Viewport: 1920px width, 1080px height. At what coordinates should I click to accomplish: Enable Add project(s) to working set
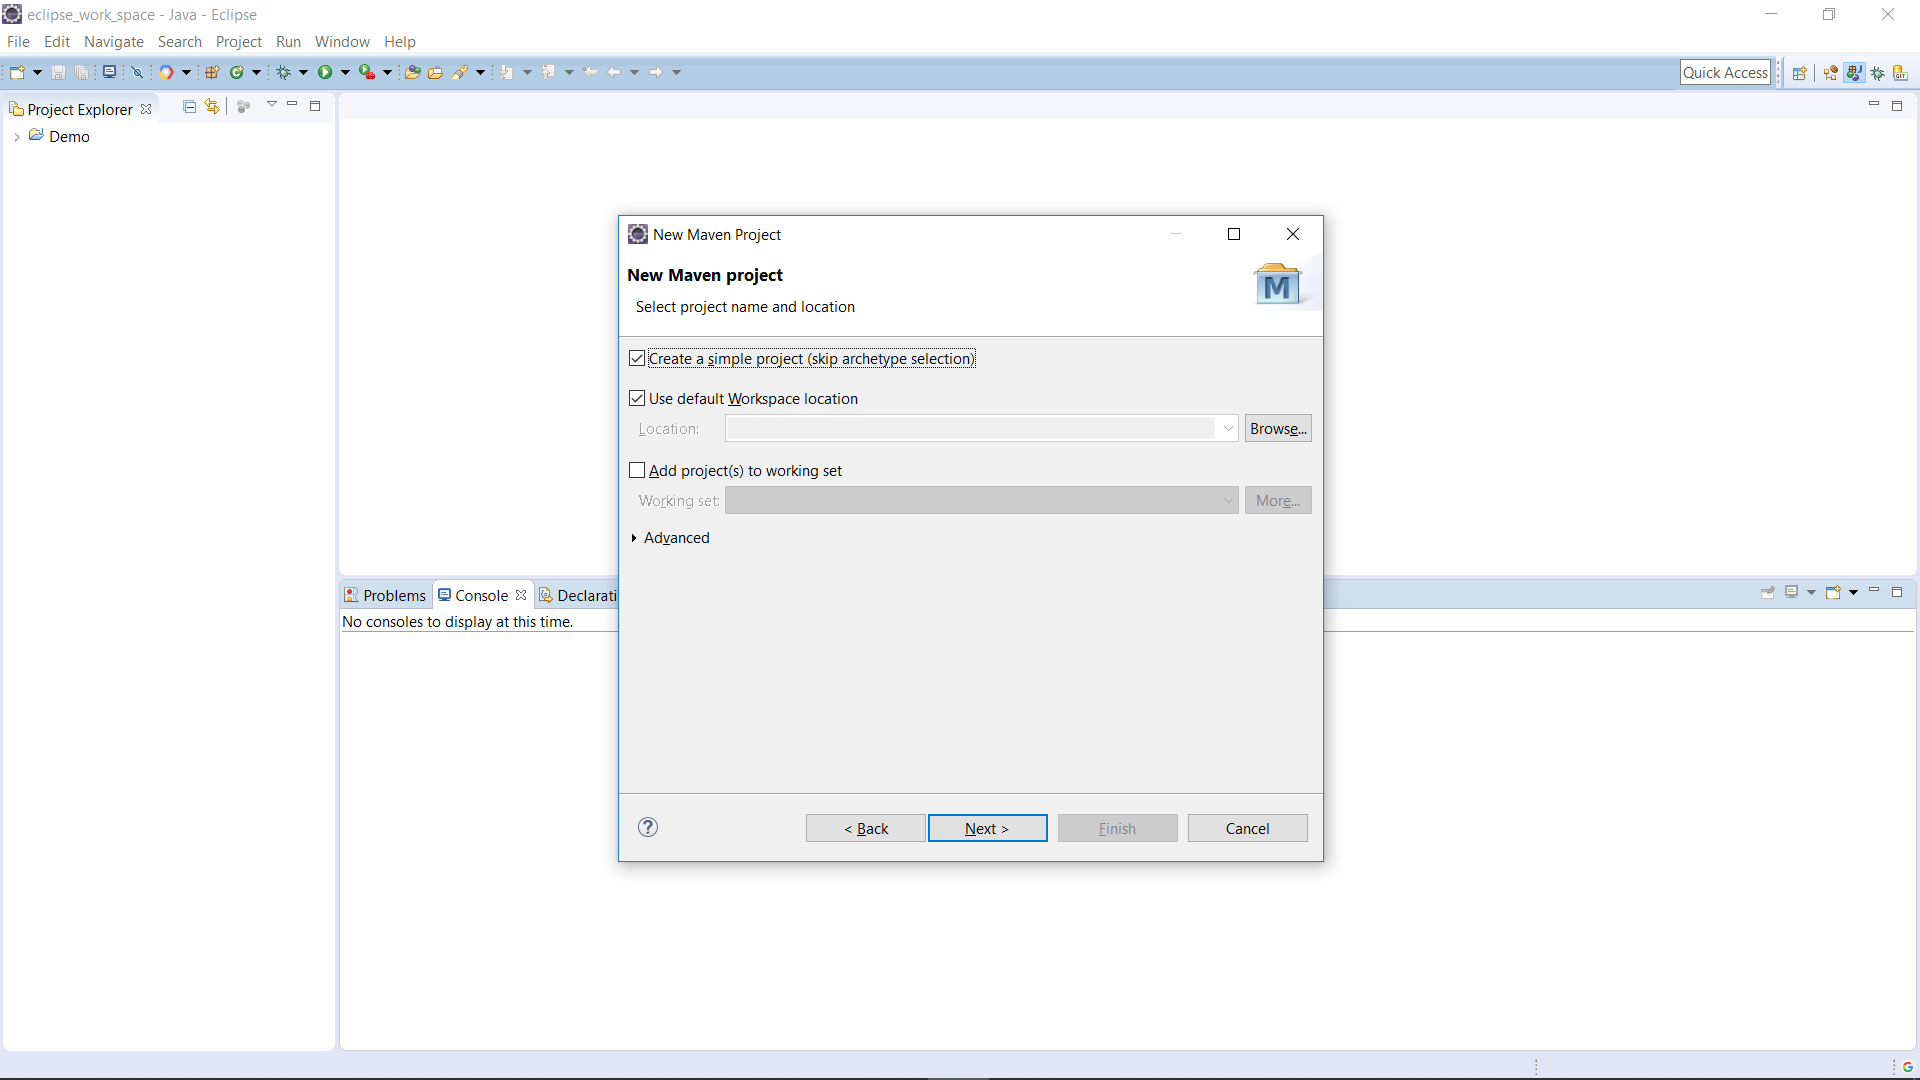click(x=637, y=470)
